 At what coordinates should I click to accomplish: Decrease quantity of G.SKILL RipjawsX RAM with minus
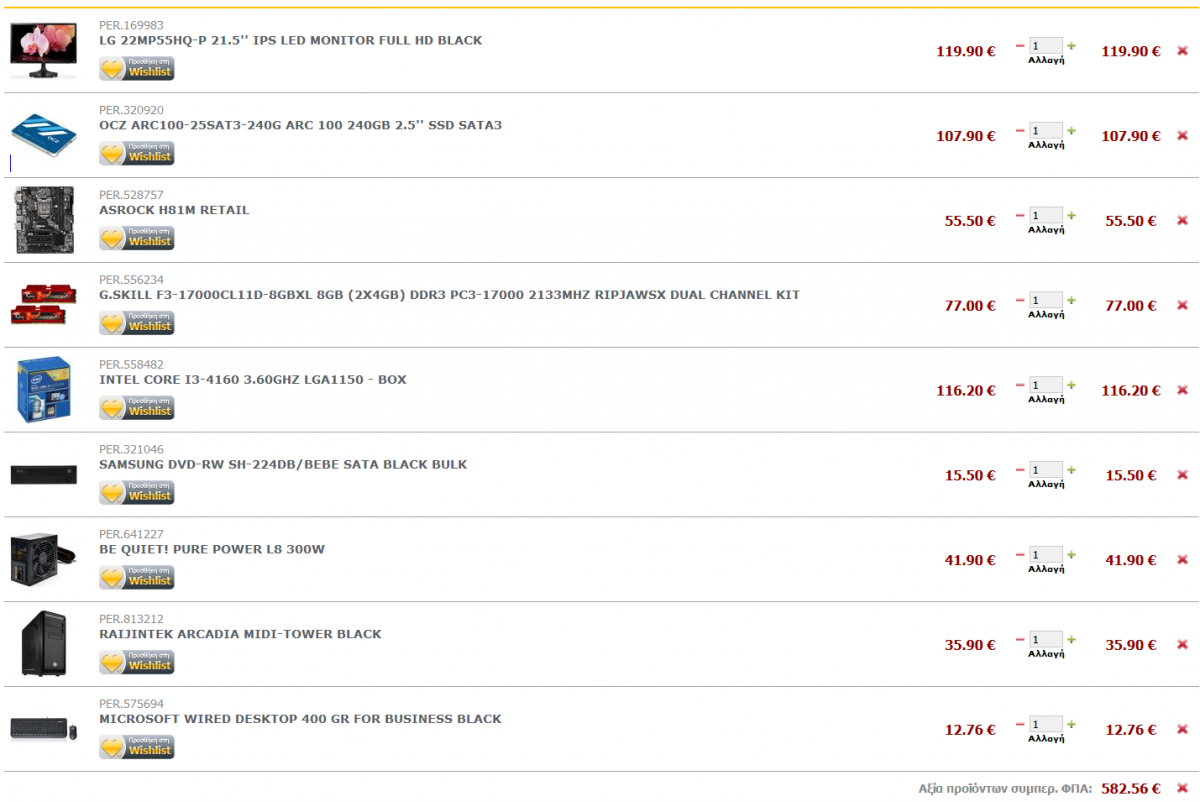[1020, 300]
